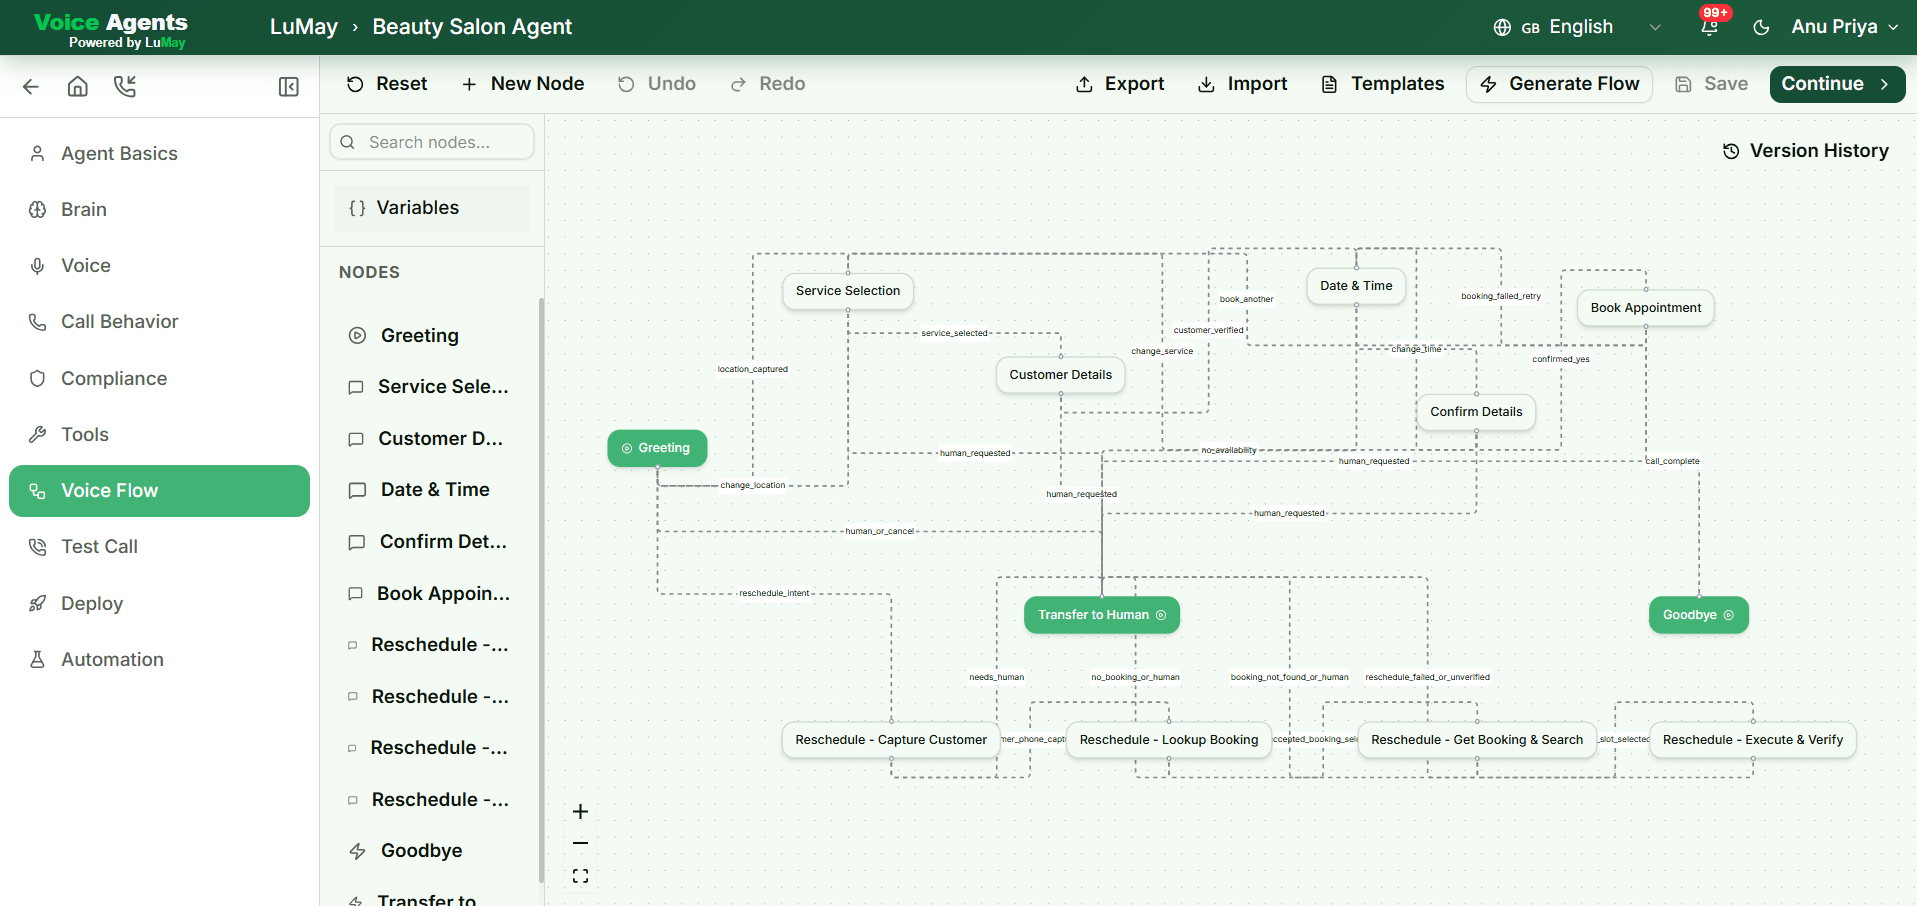
Task: Click LuMay in the breadcrumb
Action: point(304,27)
